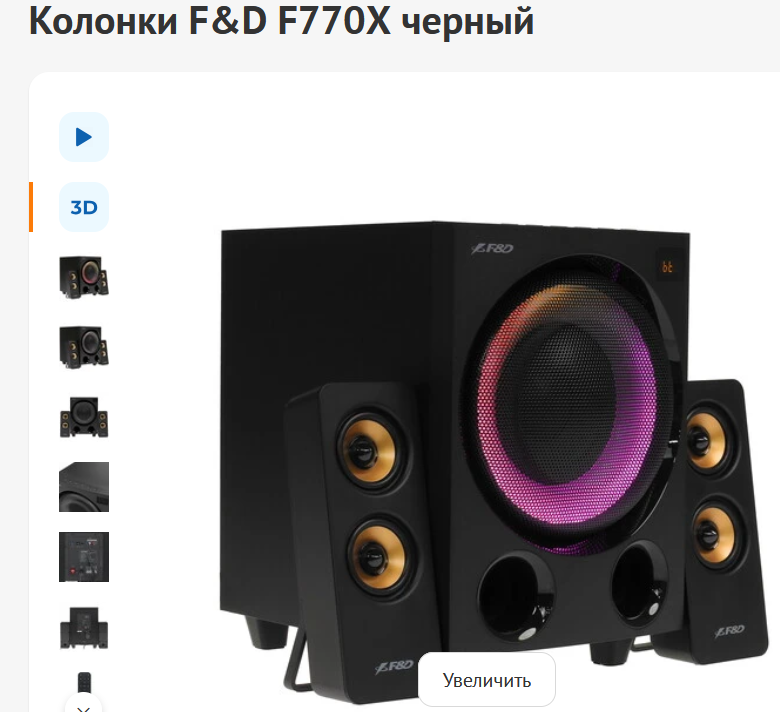Click the orange bt display on subwoofer
Viewport: 780px width, 712px height.
tap(667, 267)
